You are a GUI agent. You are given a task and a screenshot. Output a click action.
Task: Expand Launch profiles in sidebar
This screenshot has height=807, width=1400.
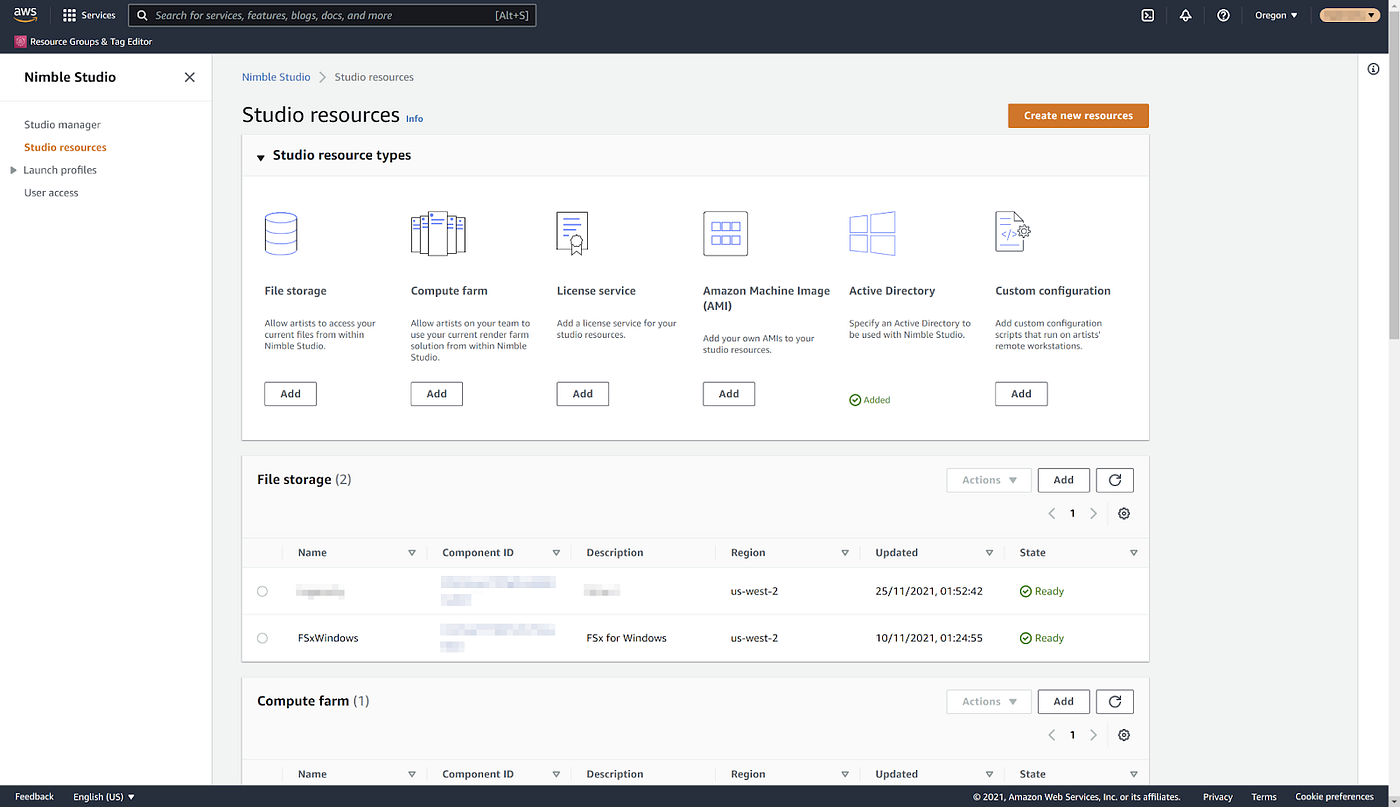13,170
